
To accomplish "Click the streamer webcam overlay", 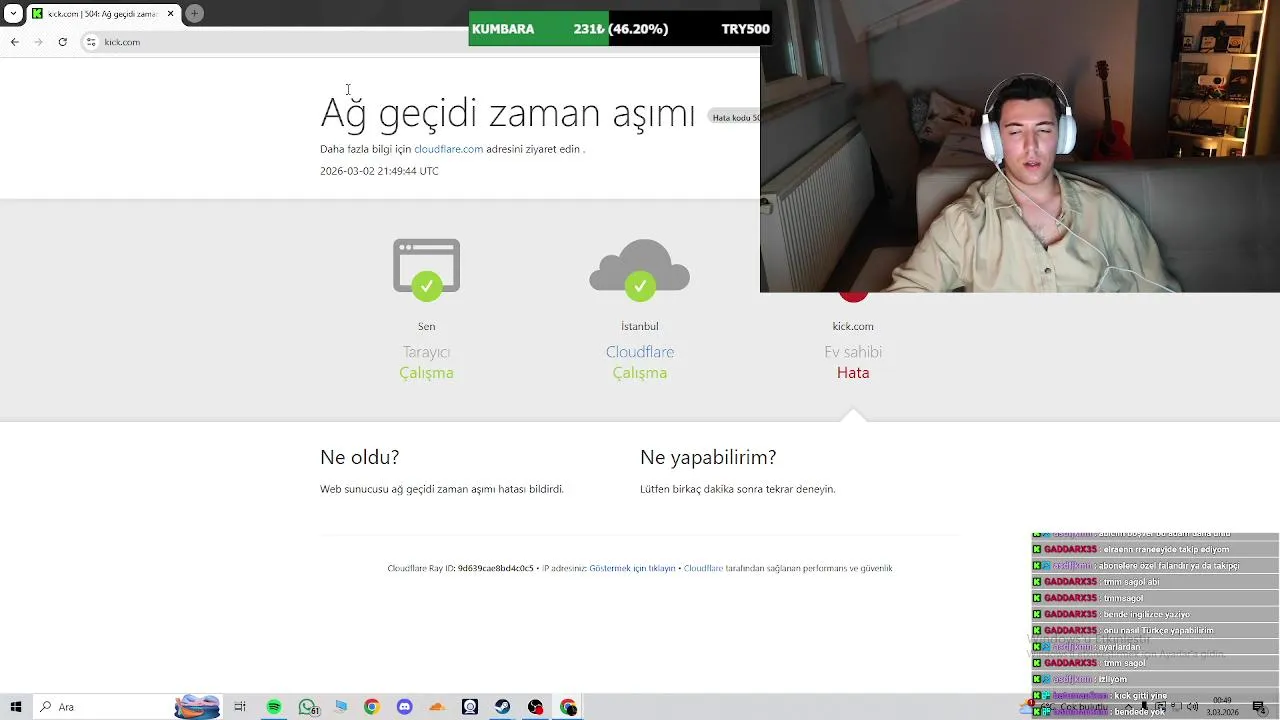I will pos(1020,146).
